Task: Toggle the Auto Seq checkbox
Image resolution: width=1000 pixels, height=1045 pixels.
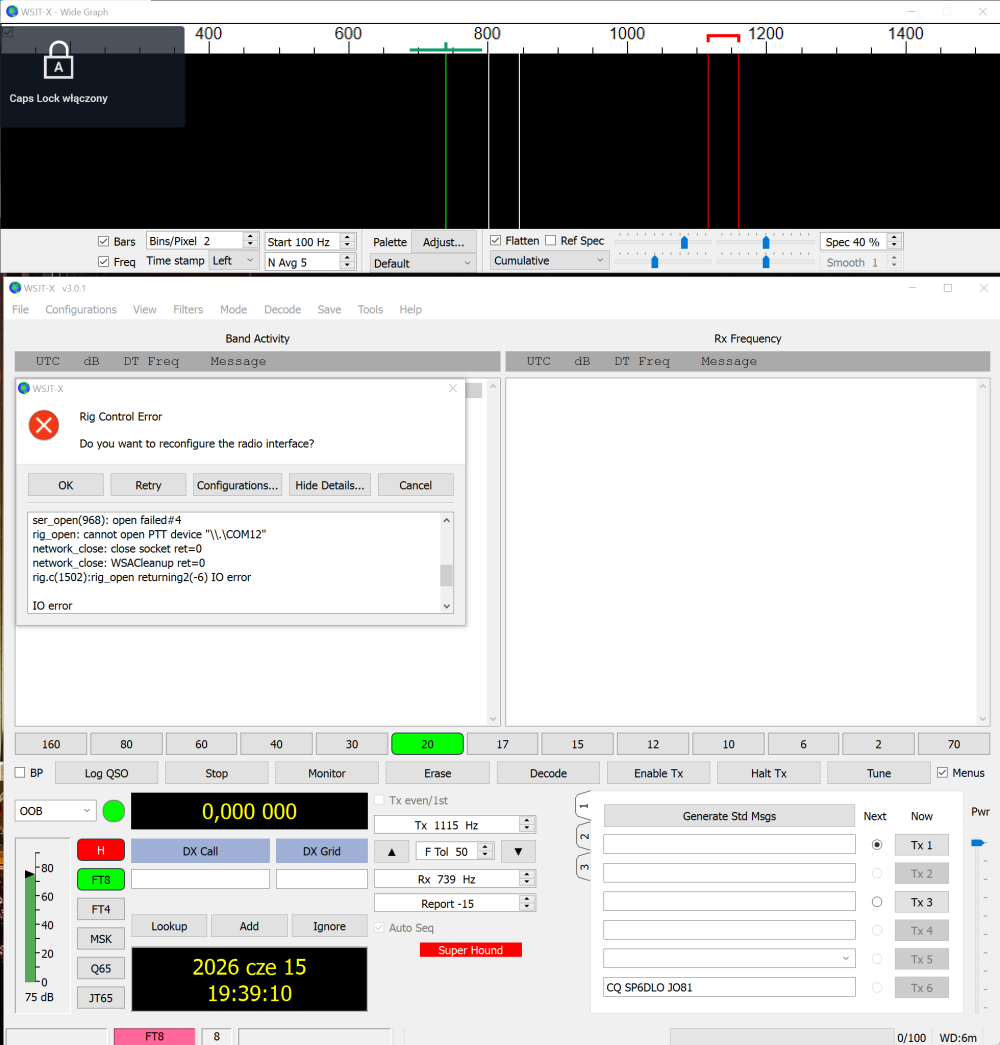Action: [379, 928]
